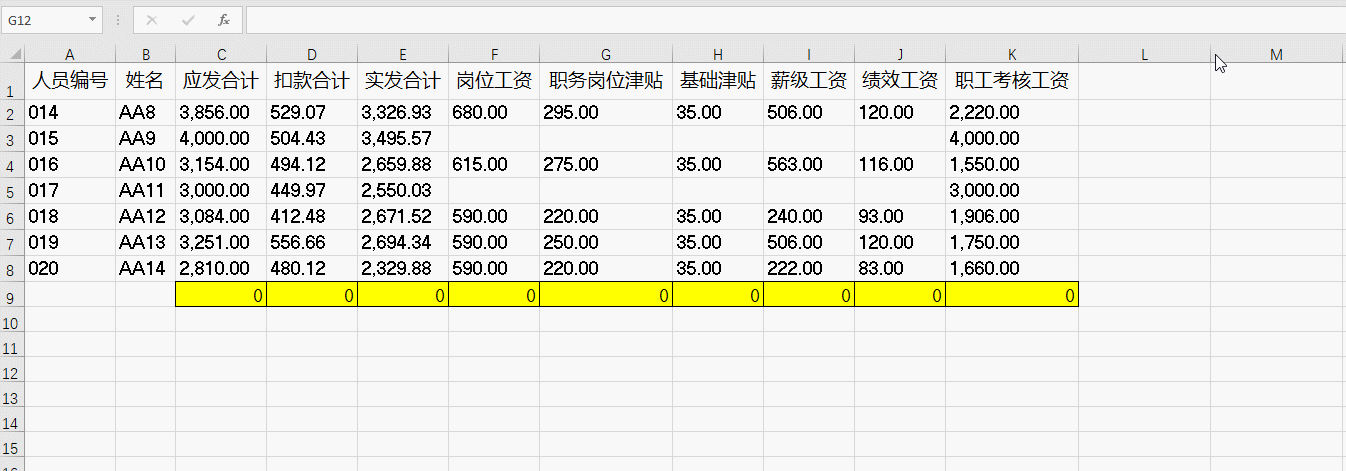Screen dimensions: 1346x471
Task: Select cell containing 014
Action: [70, 113]
